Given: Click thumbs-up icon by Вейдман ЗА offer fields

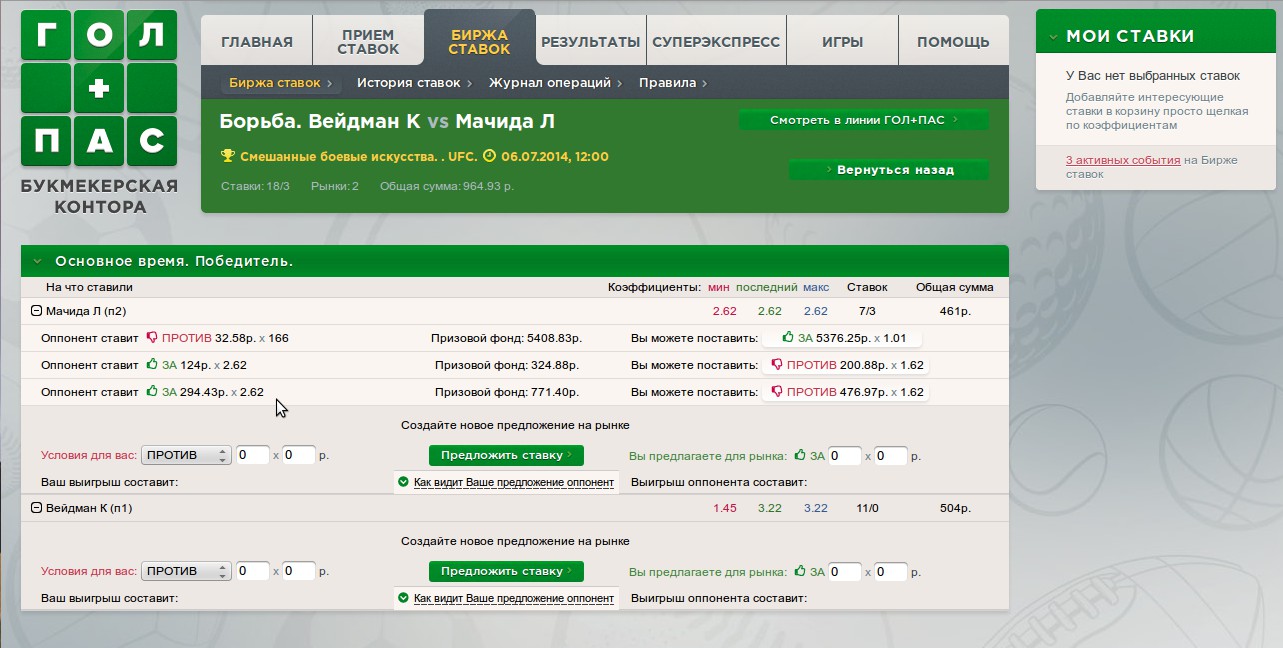Looking at the screenshot, I should pos(800,572).
